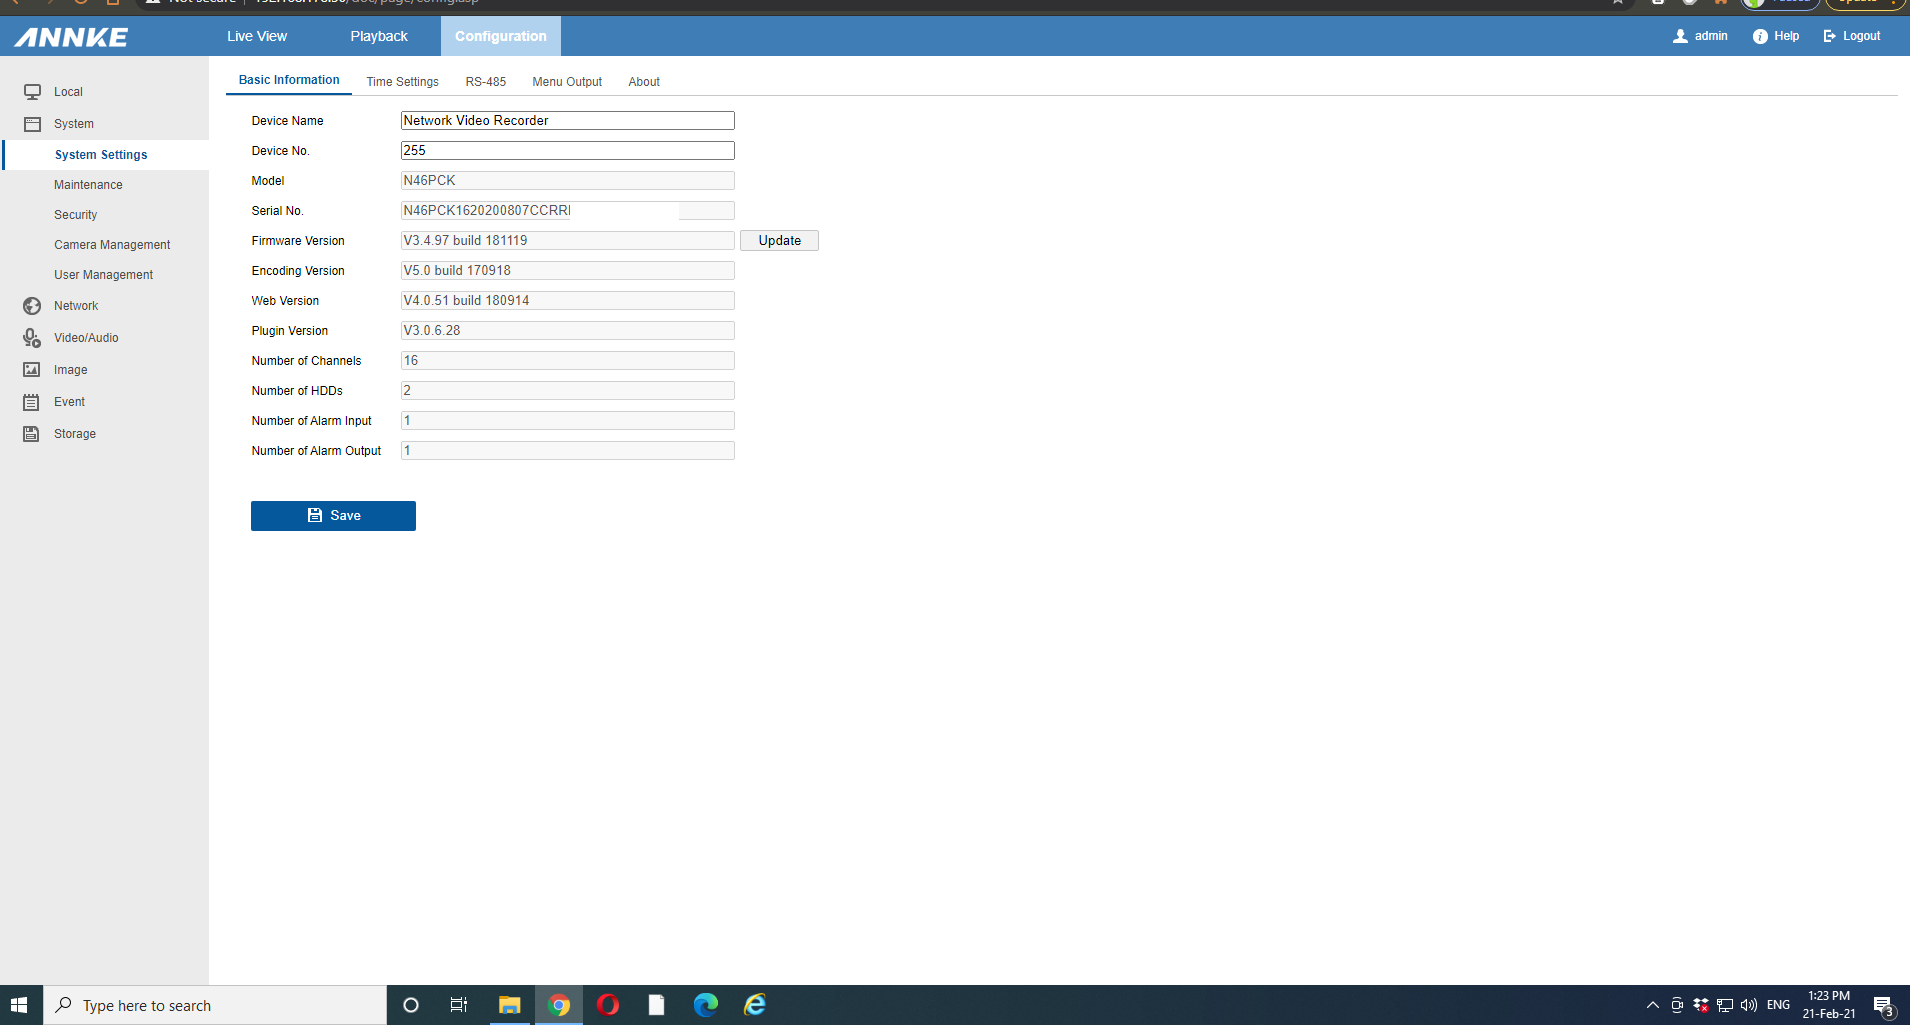This screenshot has height=1025, width=1910.
Task: Open Maintenance under System
Action: [88, 185]
